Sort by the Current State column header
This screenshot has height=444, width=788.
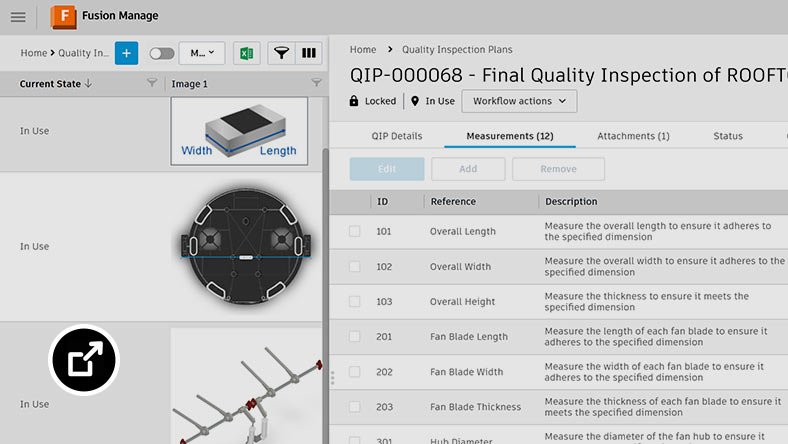[56, 84]
